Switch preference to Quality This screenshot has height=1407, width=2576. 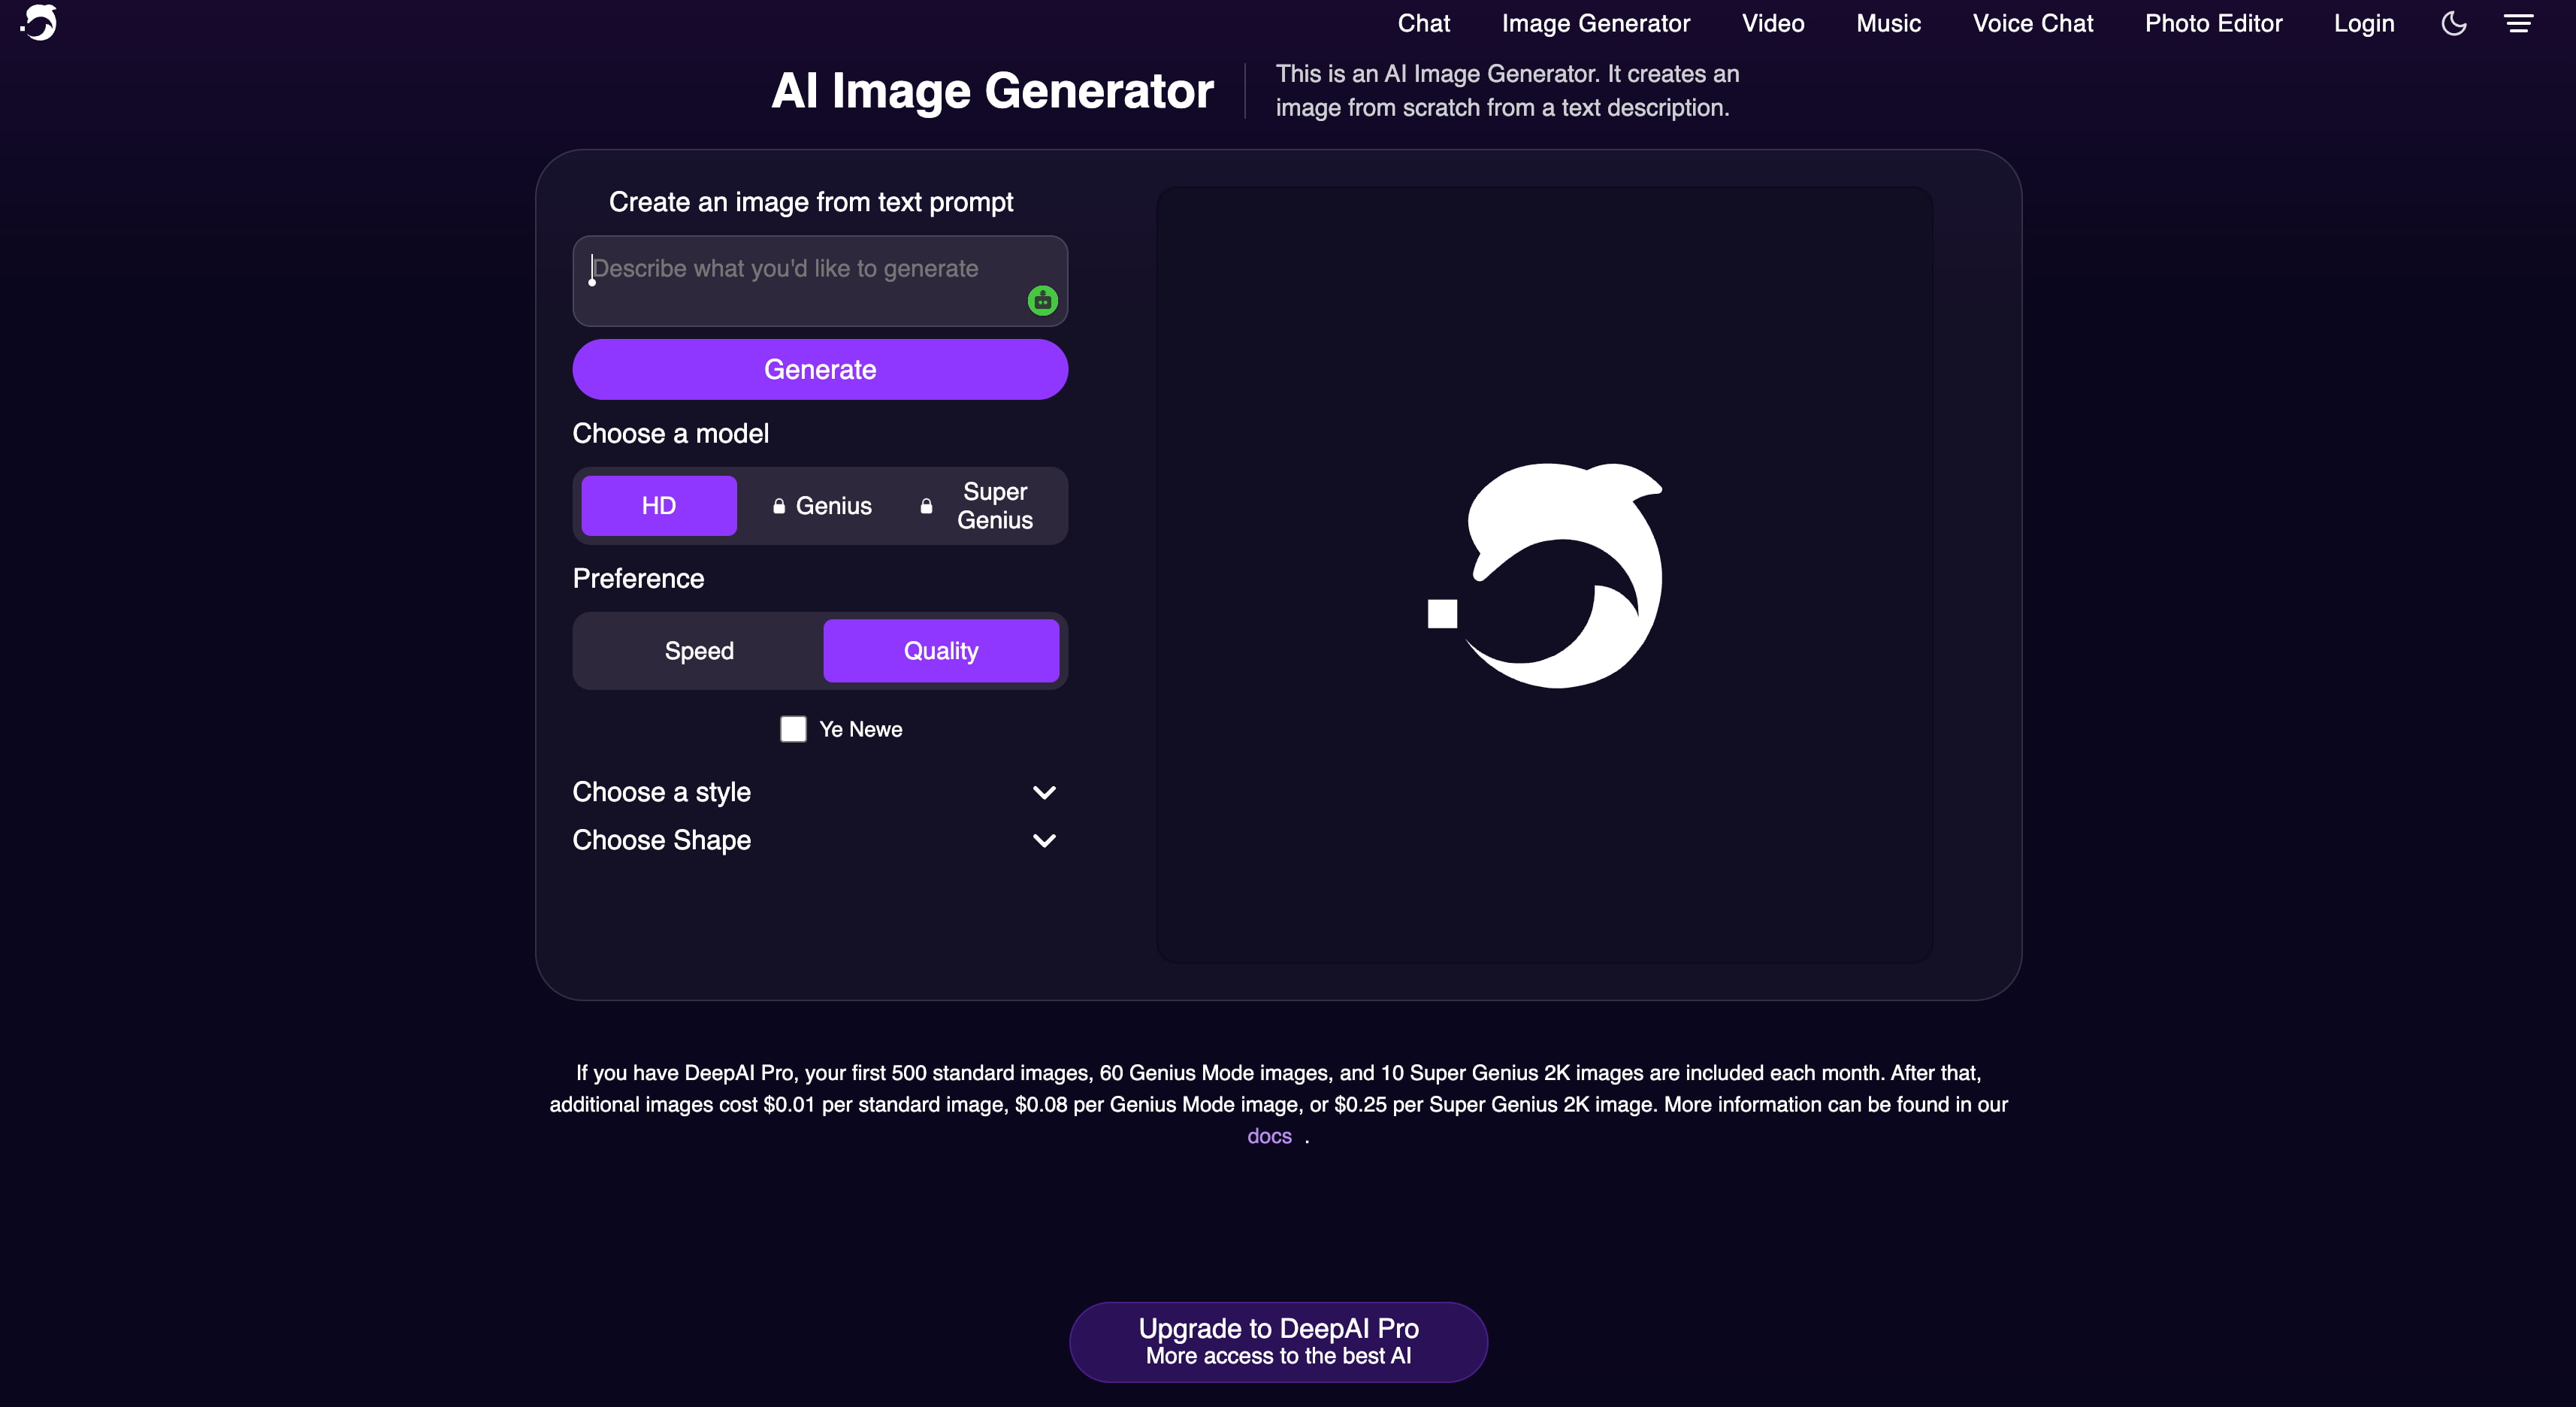(x=941, y=651)
